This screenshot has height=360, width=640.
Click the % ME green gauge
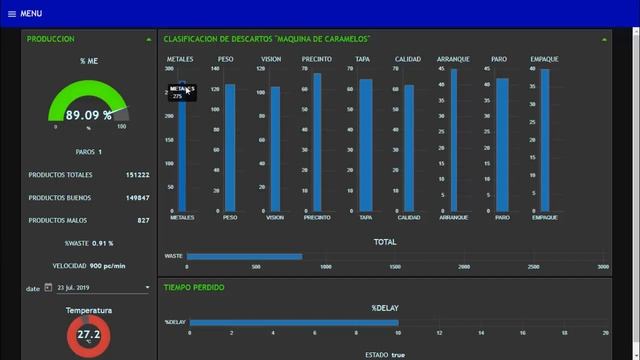[x=89, y=101]
